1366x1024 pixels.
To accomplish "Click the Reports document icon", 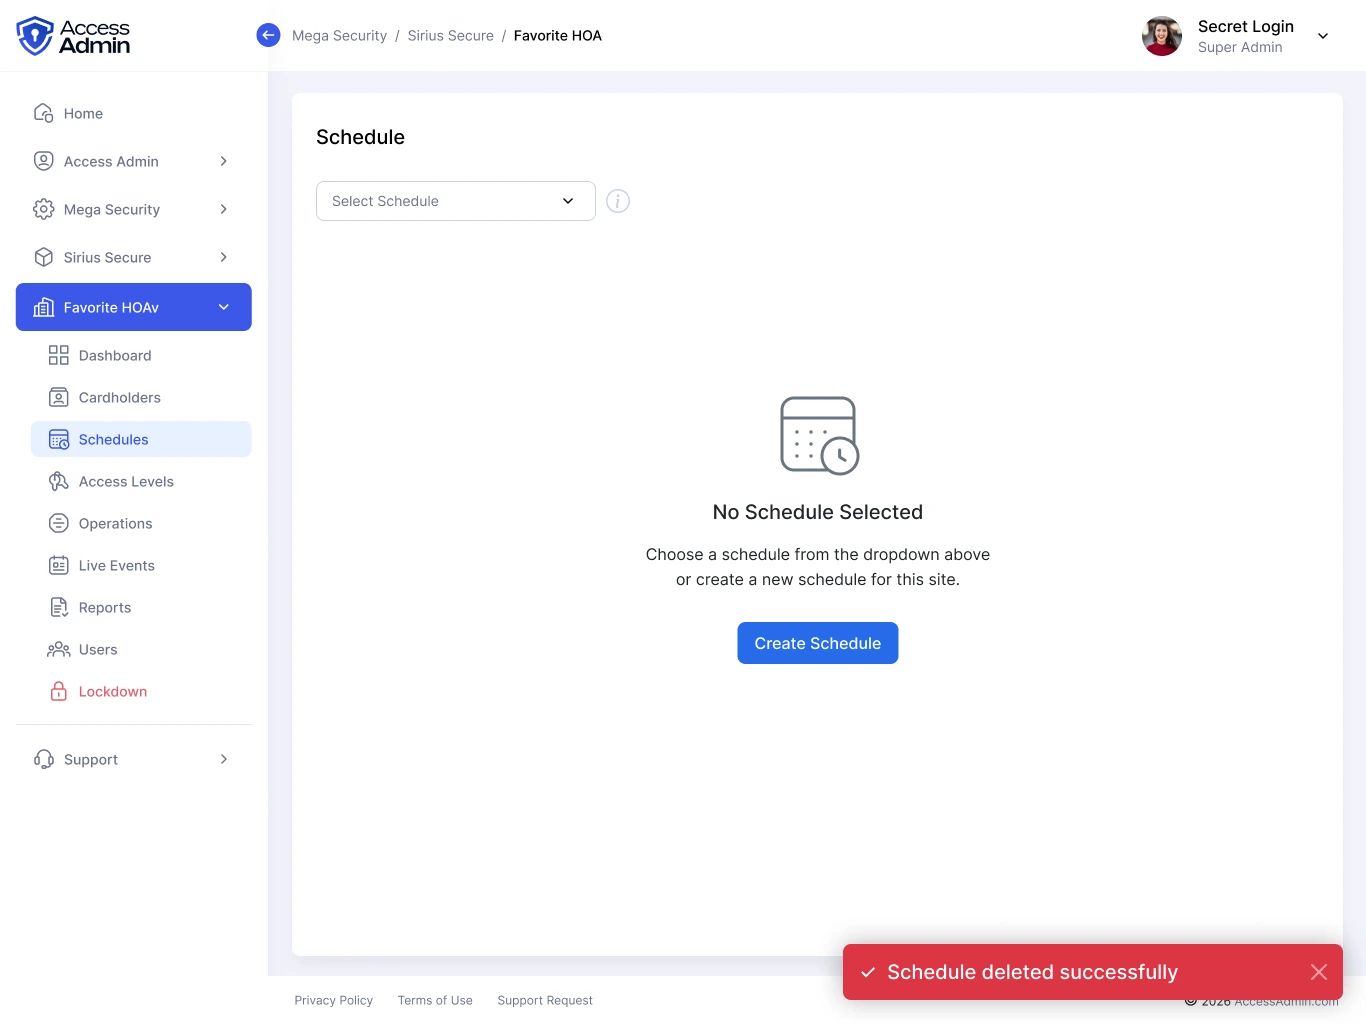I will coord(59,607).
